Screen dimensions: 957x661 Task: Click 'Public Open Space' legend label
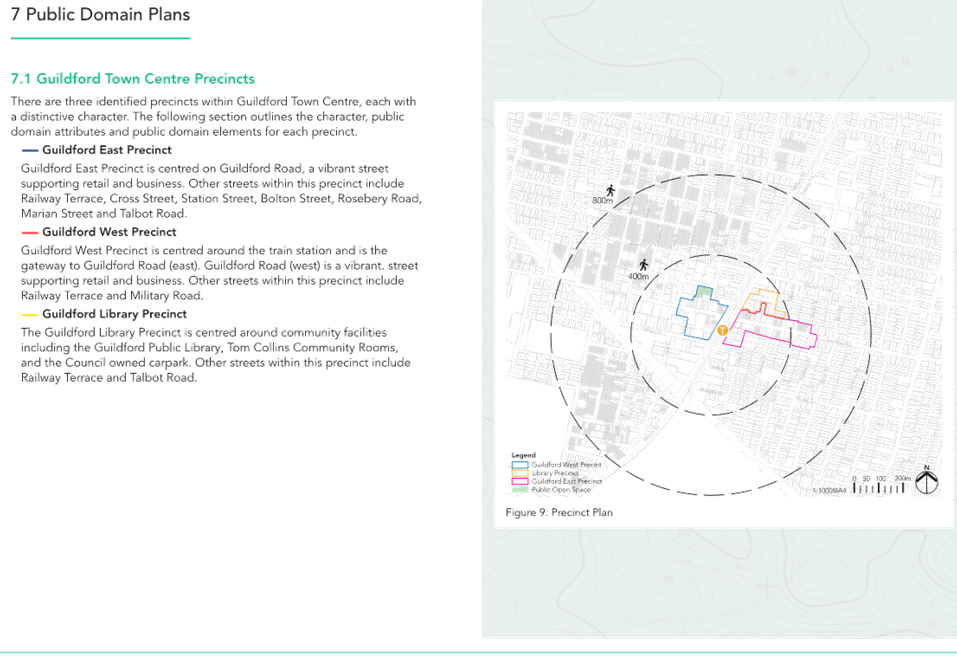click(561, 489)
